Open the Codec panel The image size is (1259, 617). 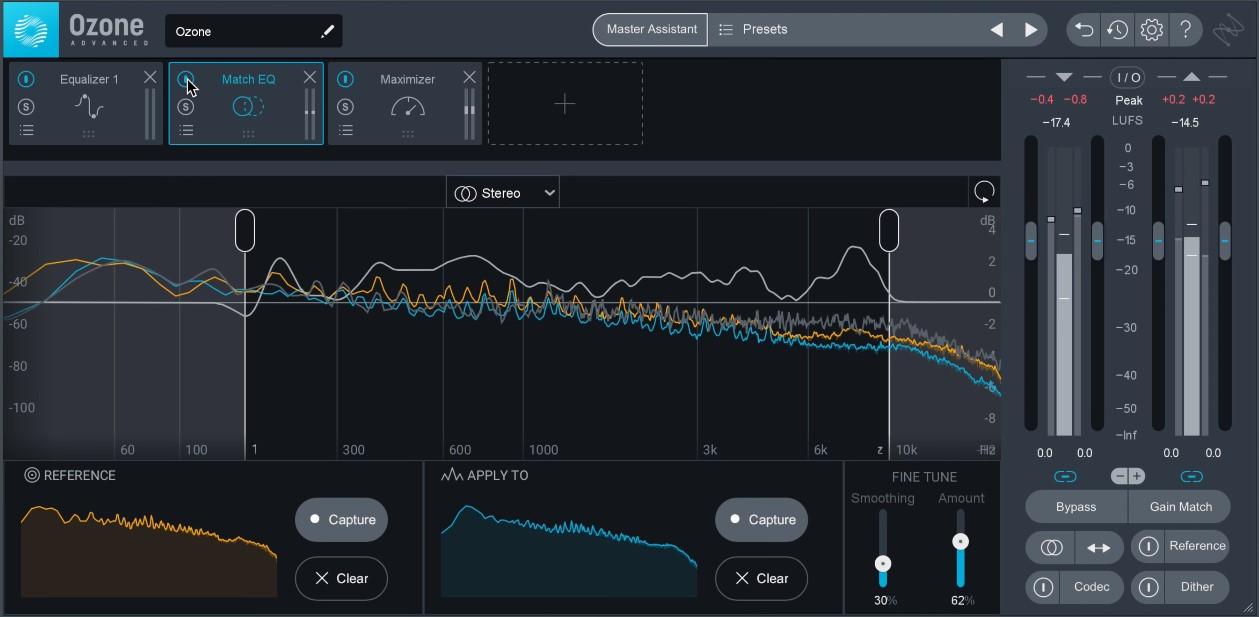click(x=1091, y=587)
